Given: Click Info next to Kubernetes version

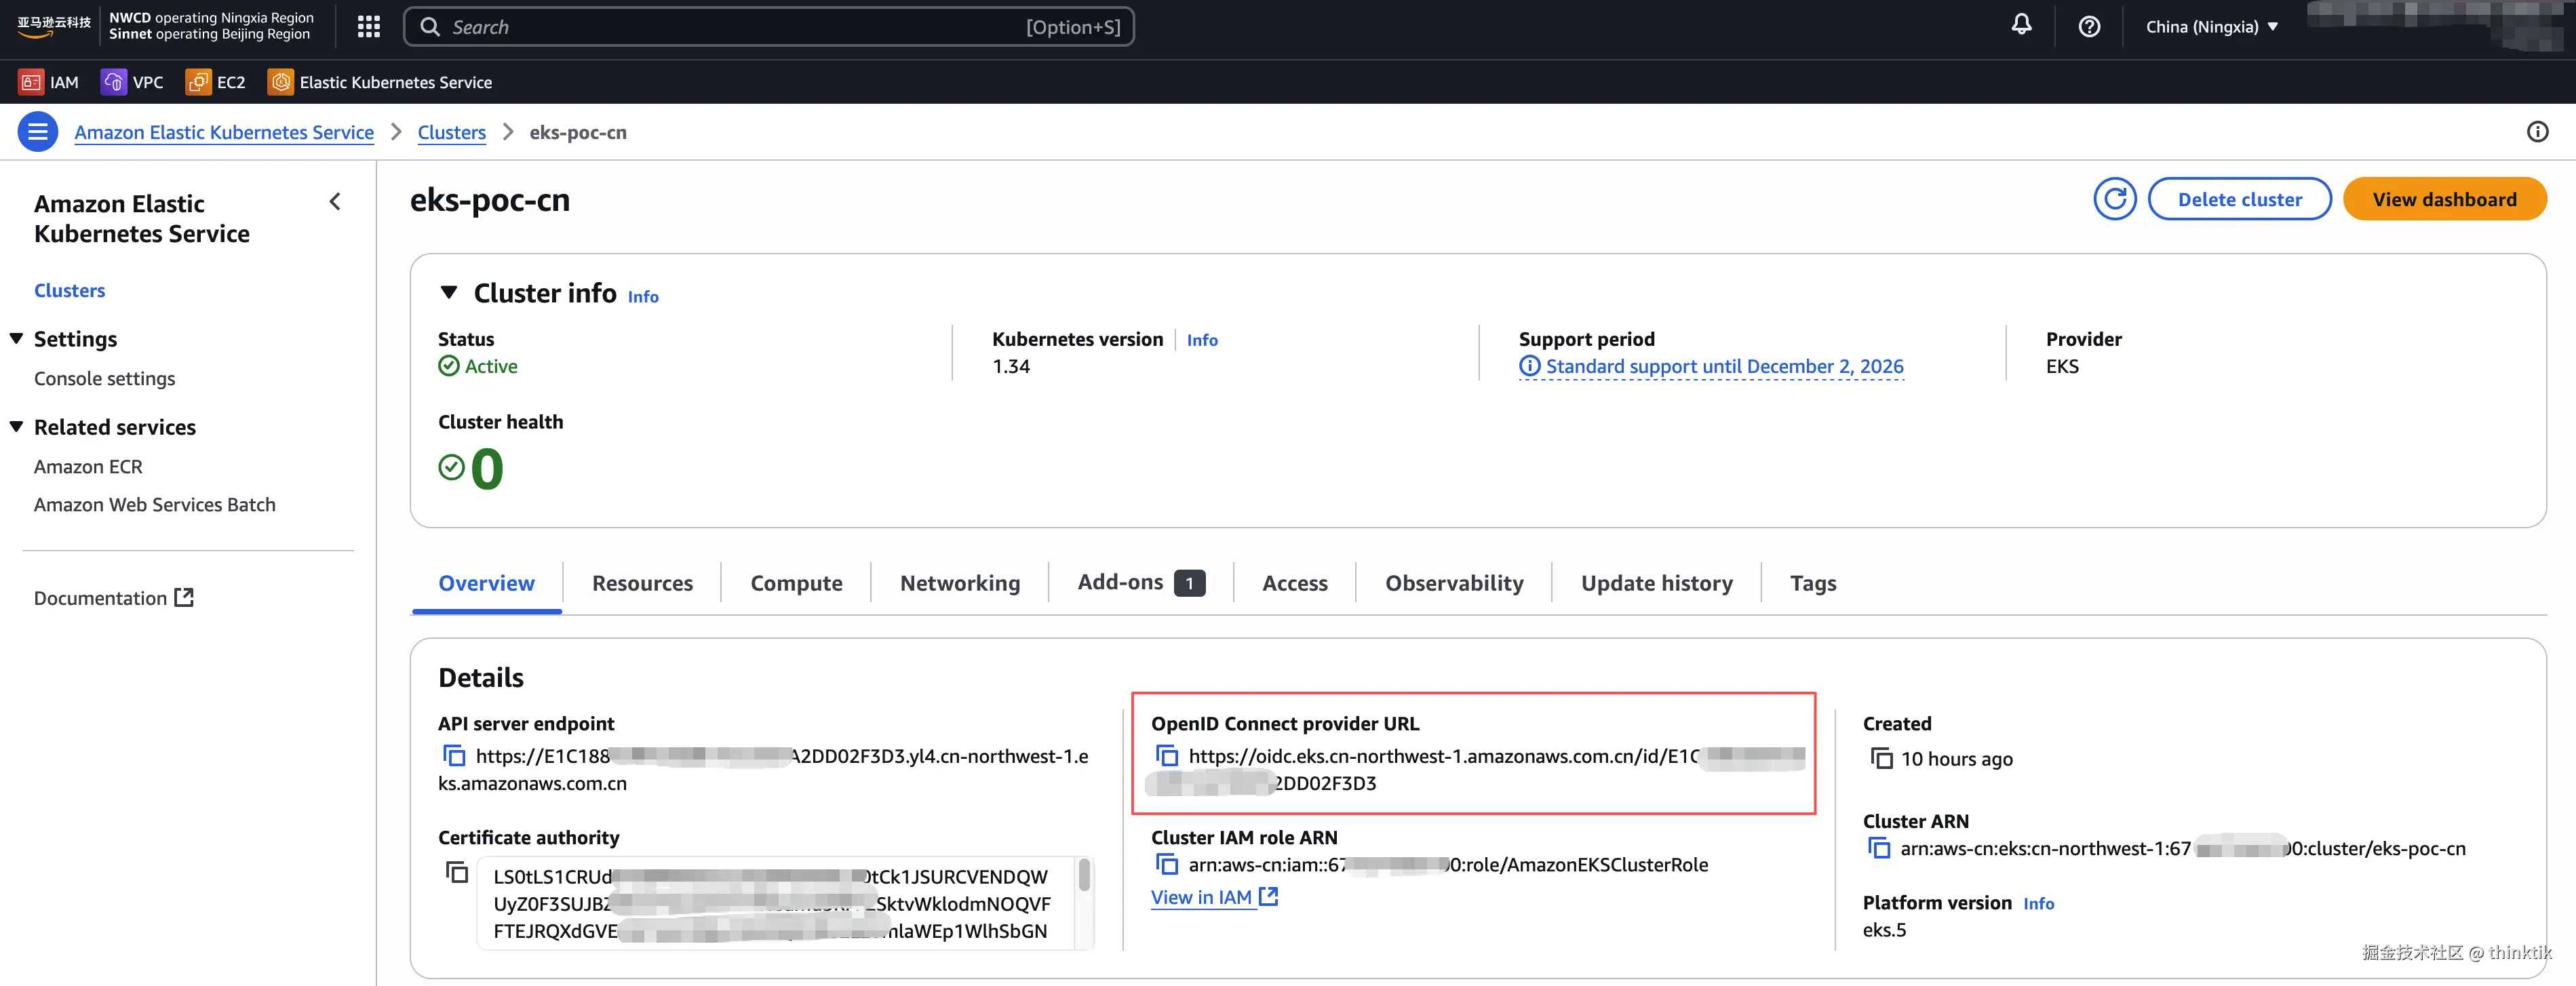Looking at the screenshot, I should coord(1202,340).
